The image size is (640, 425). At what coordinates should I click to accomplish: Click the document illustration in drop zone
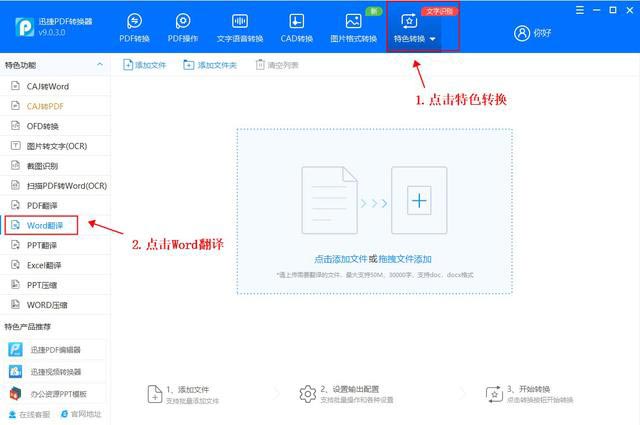coord(329,200)
